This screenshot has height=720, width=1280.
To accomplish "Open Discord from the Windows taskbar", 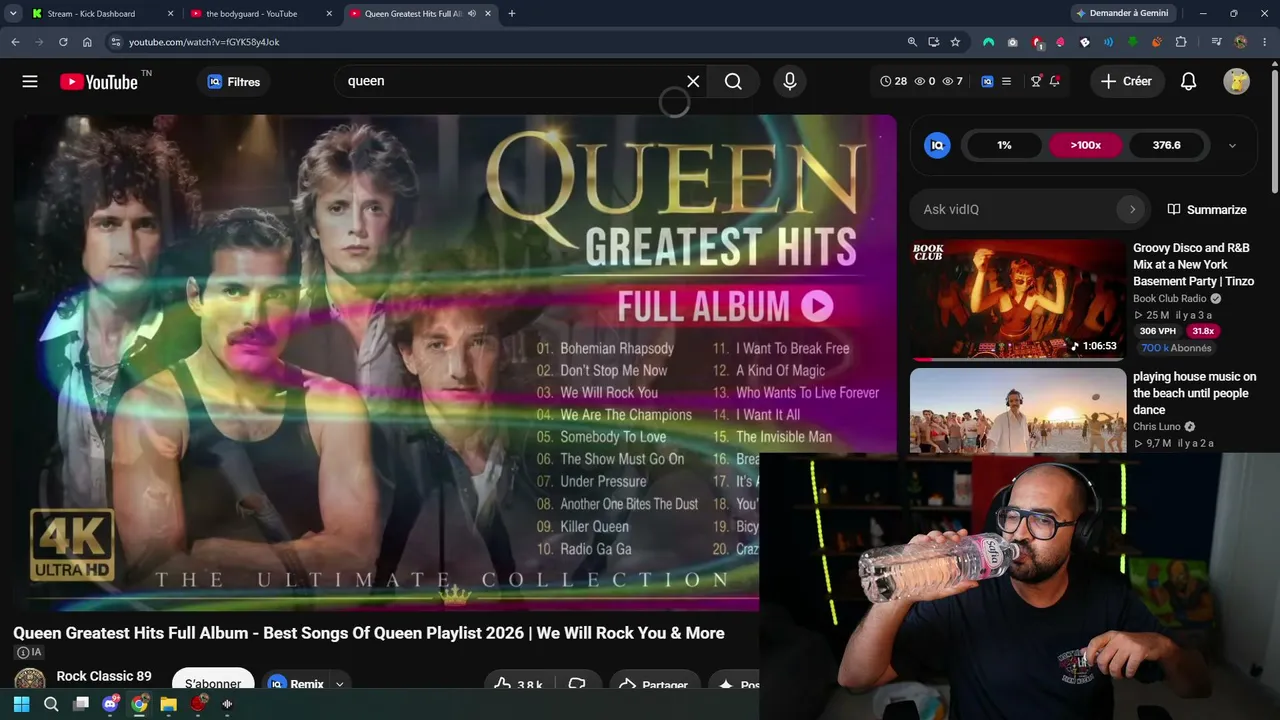I will (110, 704).
